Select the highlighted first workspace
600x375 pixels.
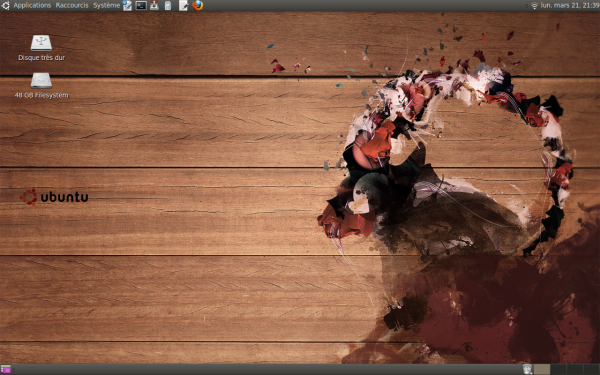click(x=541, y=369)
